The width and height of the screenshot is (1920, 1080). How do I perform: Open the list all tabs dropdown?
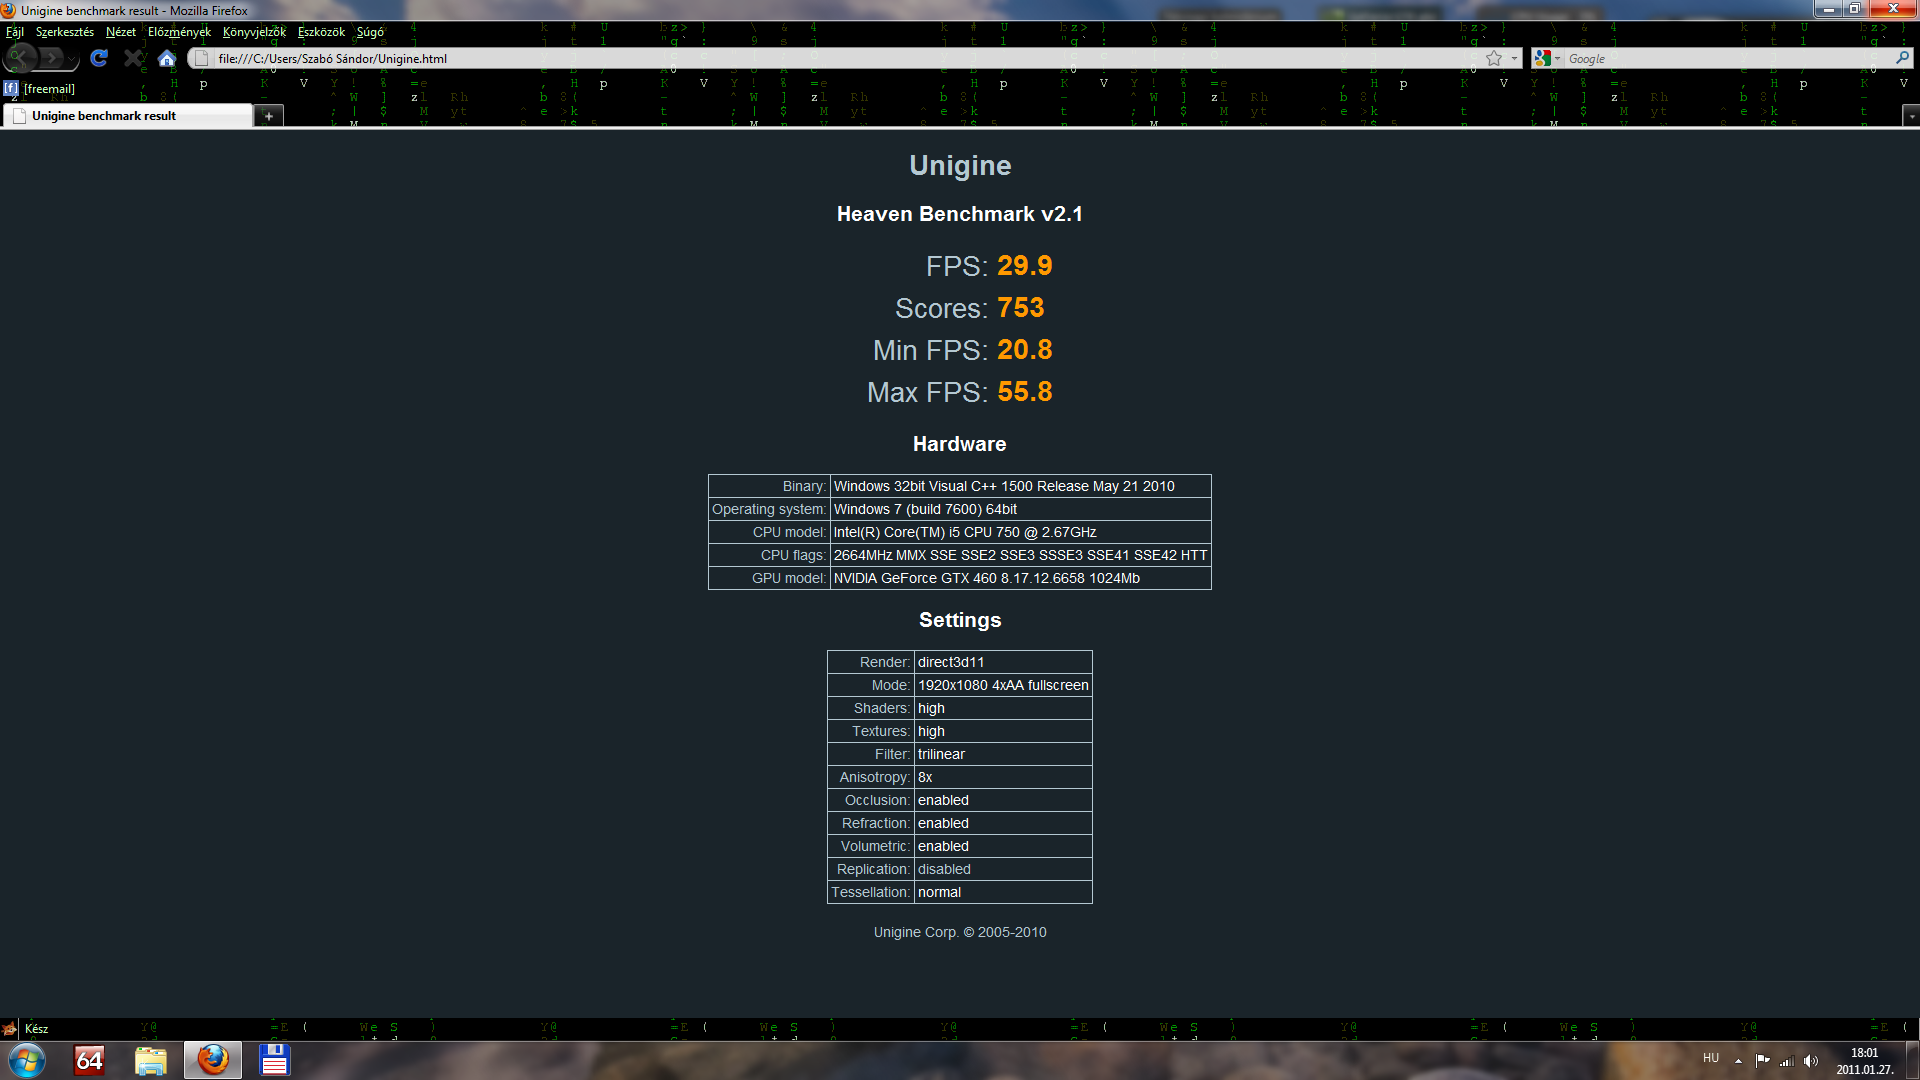[1911, 116]
